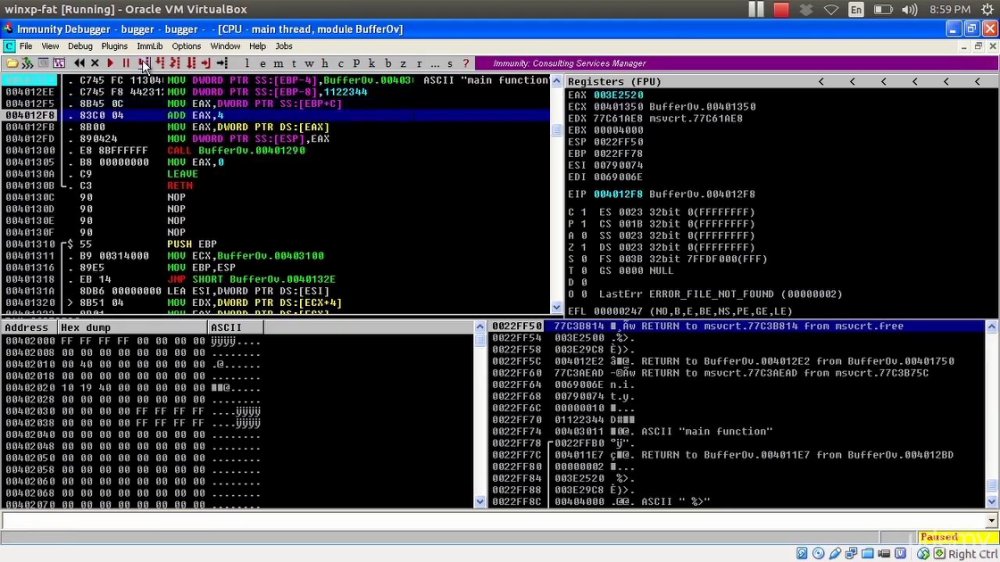Open the Options menu
The image size is (1000, 562).
[186, 46]
